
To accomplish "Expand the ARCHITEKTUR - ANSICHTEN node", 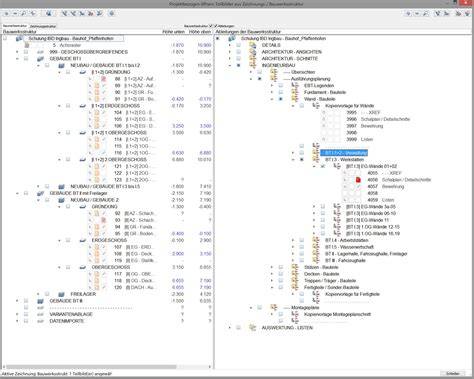I will 230,52.
